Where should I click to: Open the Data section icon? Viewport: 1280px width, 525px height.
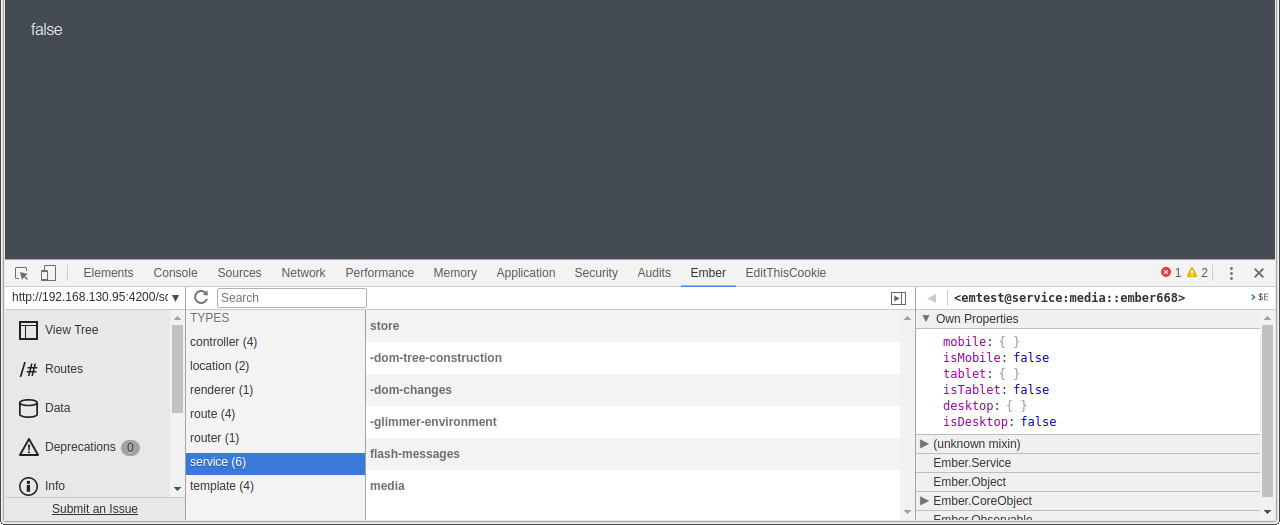coord(28,408)
